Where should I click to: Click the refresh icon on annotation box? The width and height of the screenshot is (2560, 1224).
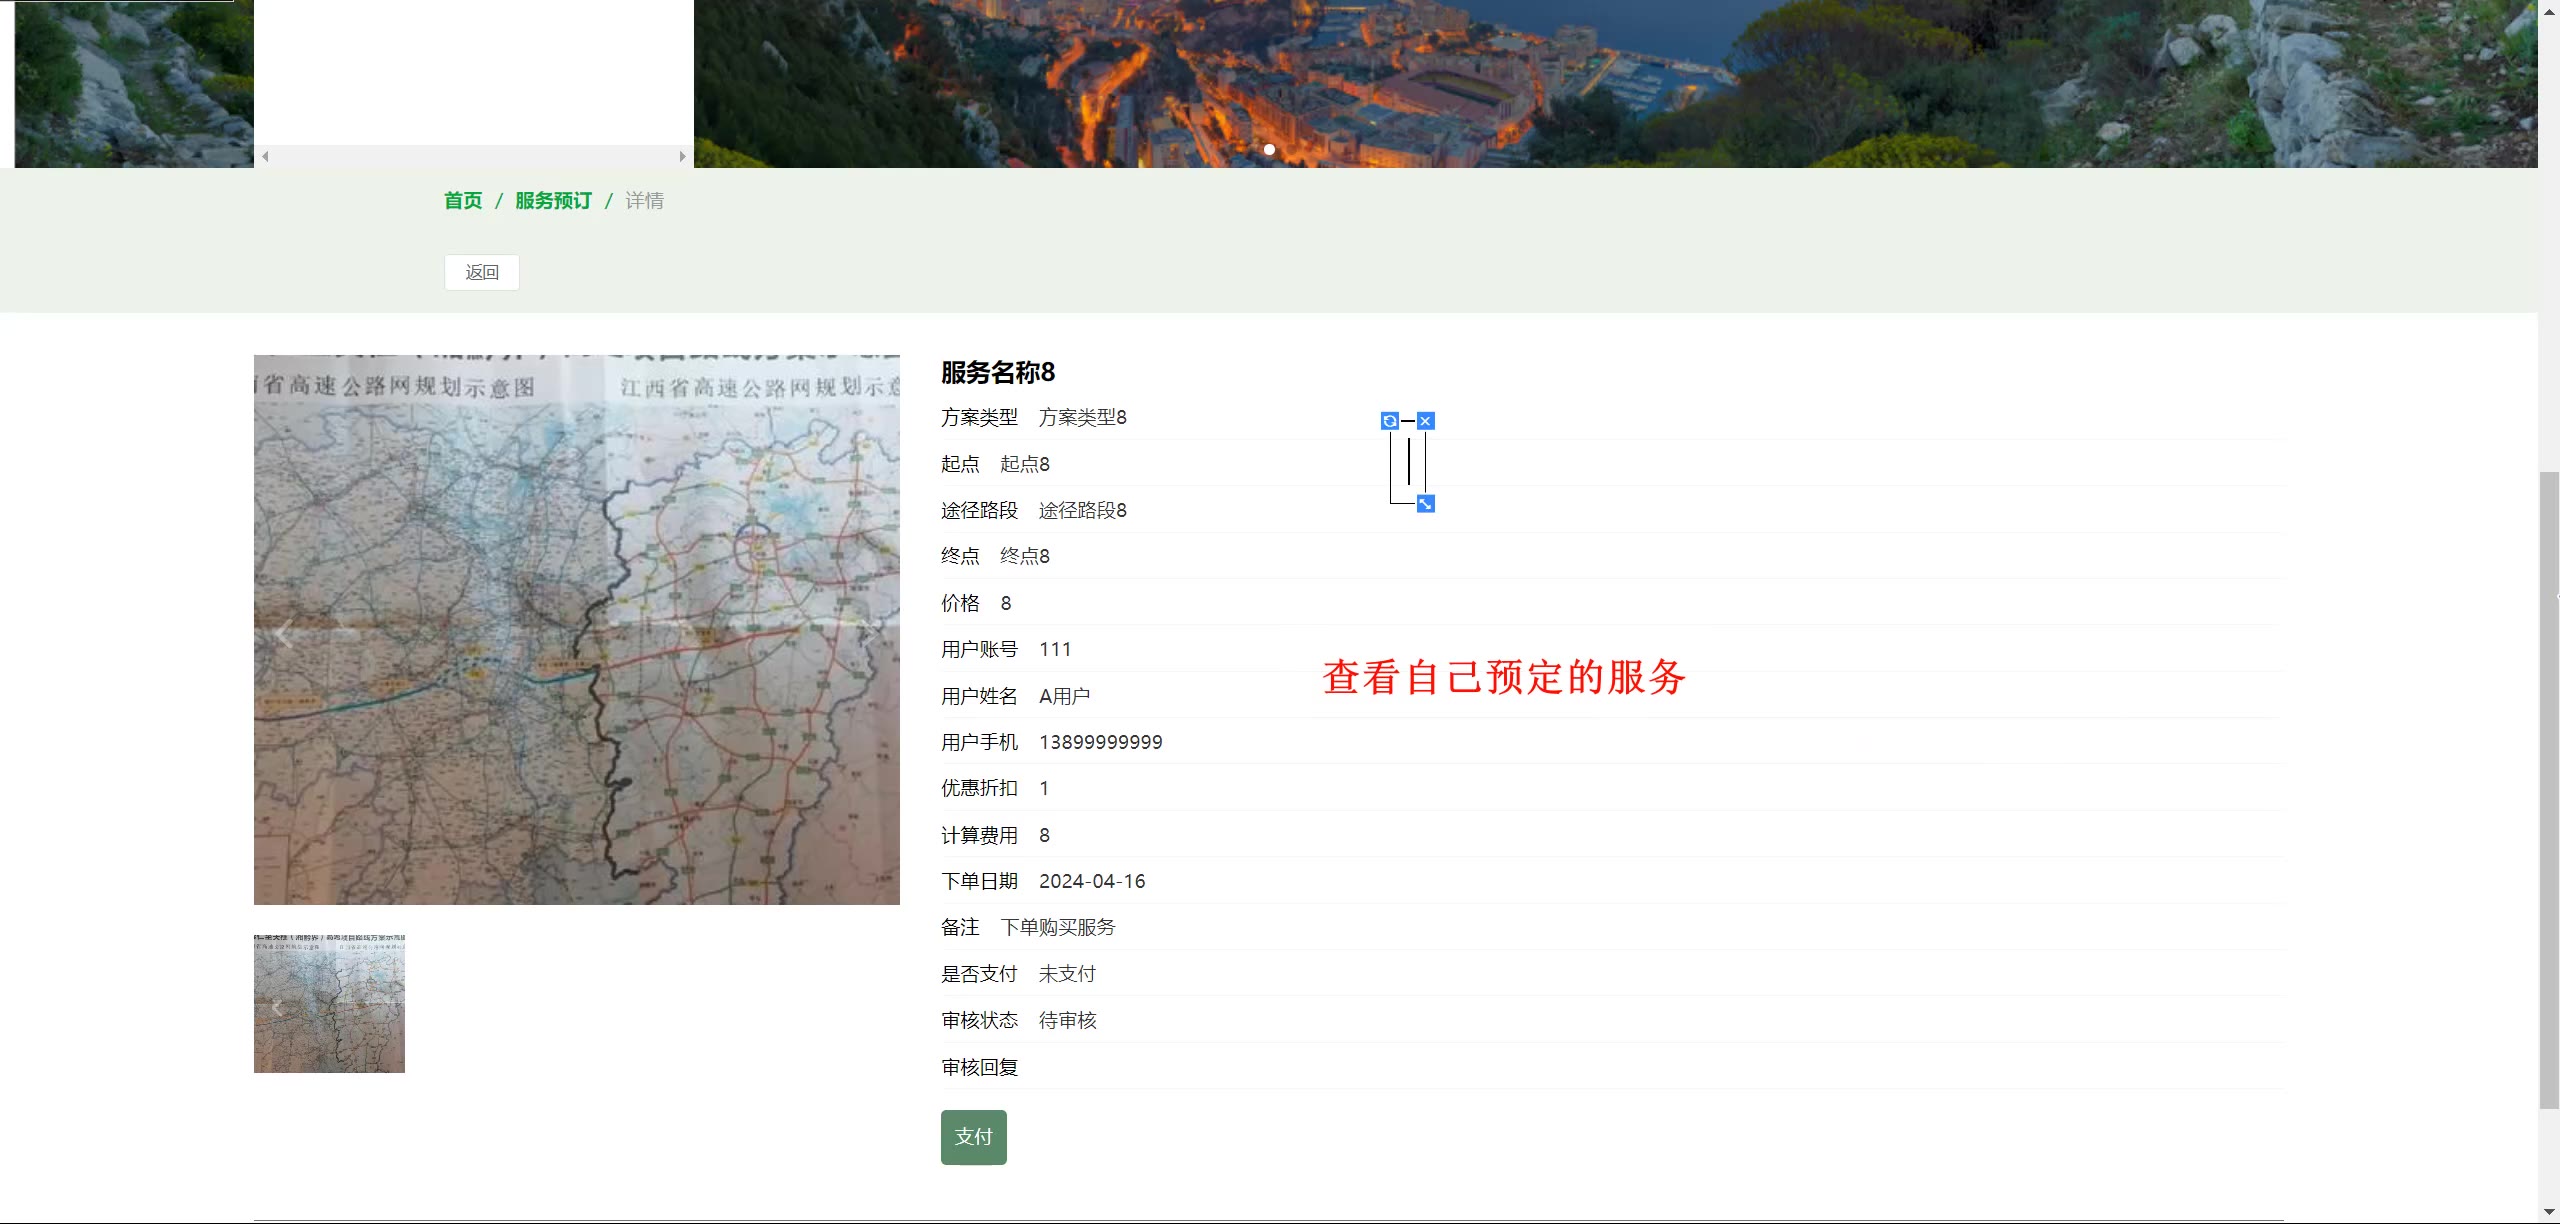click(1389, 421)
